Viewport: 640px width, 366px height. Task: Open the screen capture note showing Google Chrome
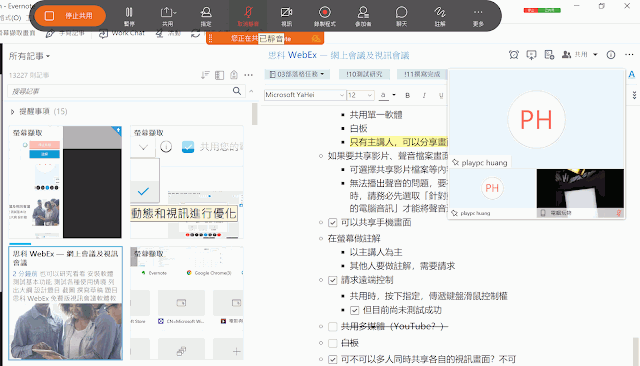point(187,303)
